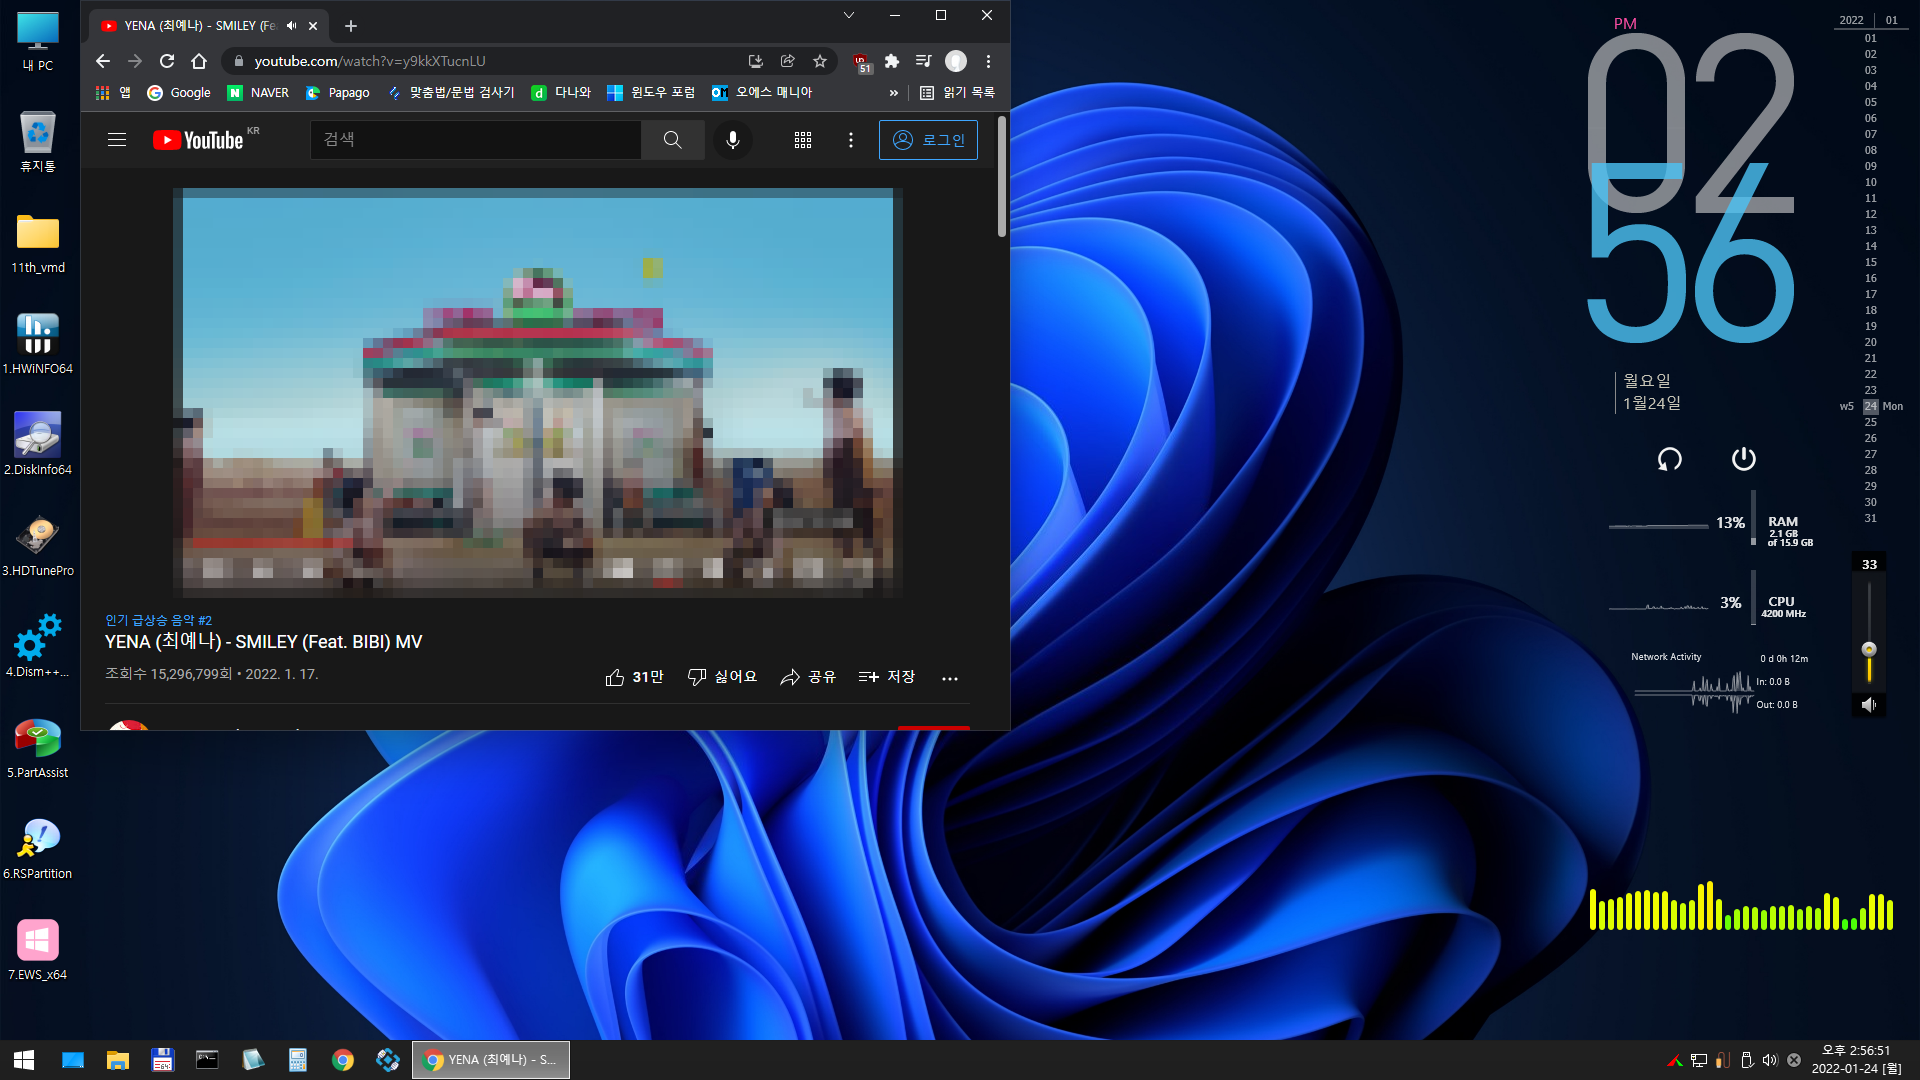Open the NAVER bookmark

click(x=258, y=92)
